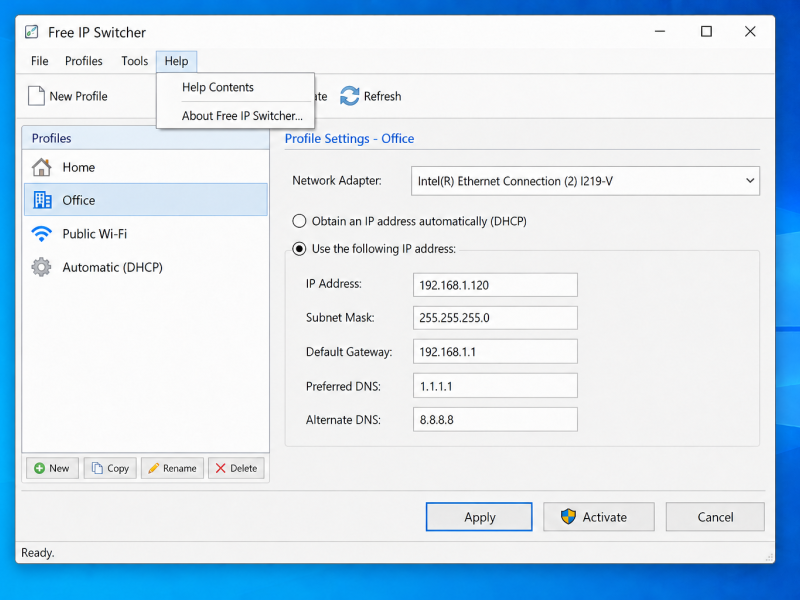Click the 'Preferred DNS:' label

(x=343, y=386)
